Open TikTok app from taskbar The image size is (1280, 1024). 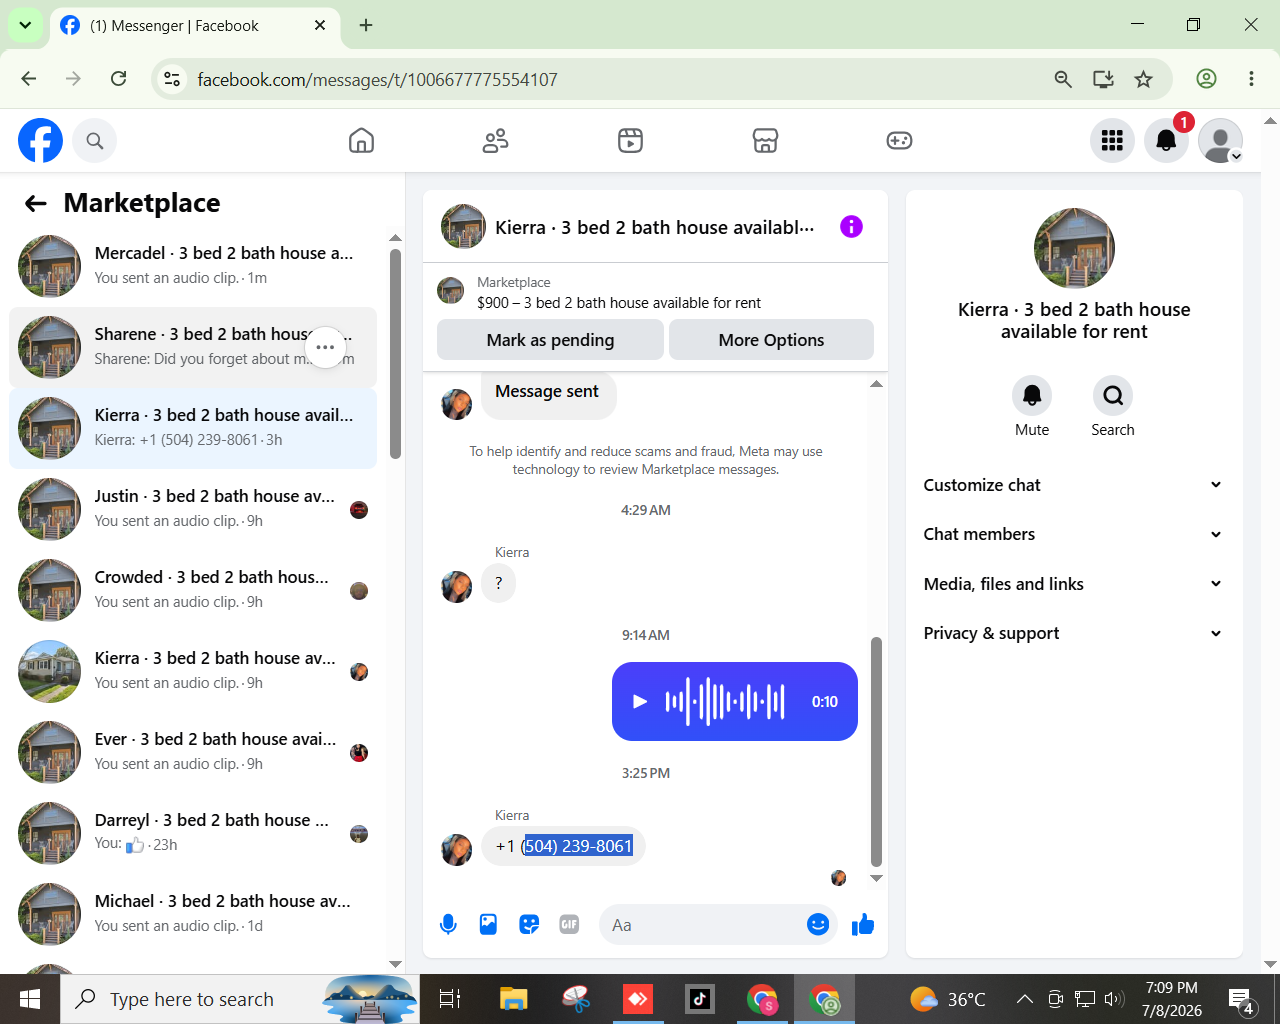[700, 999]
